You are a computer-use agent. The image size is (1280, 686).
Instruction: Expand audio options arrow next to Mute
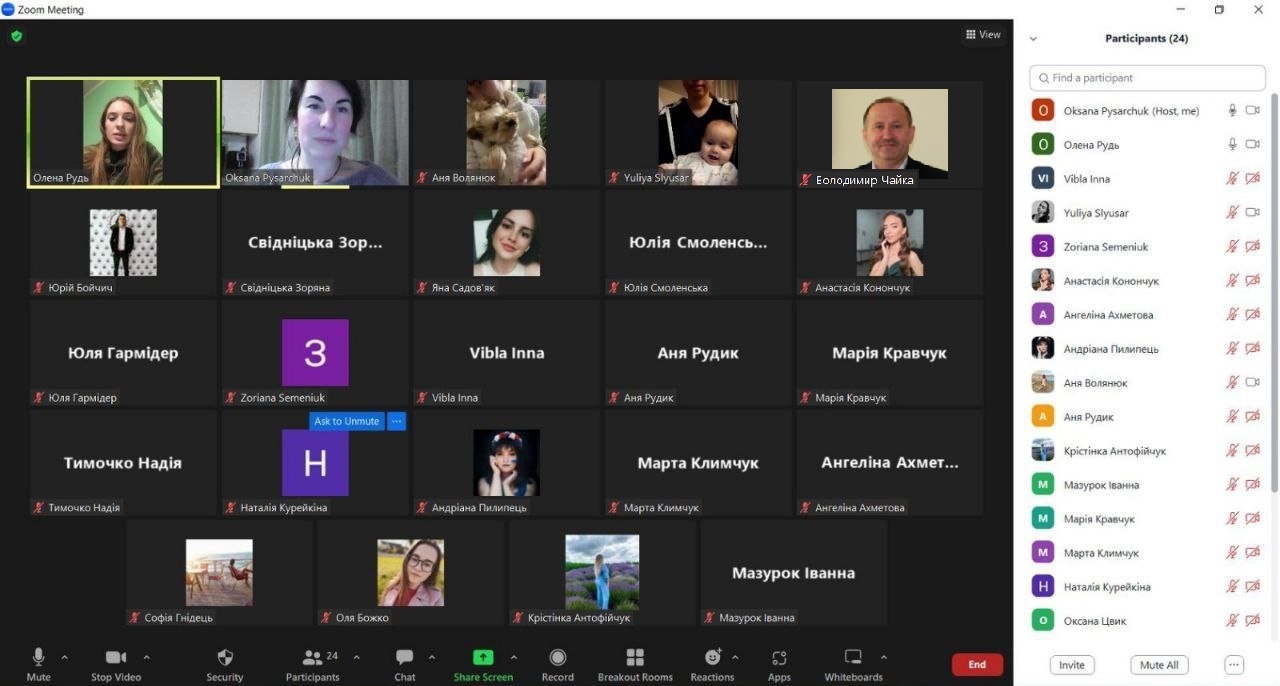(x=65, y=657)
